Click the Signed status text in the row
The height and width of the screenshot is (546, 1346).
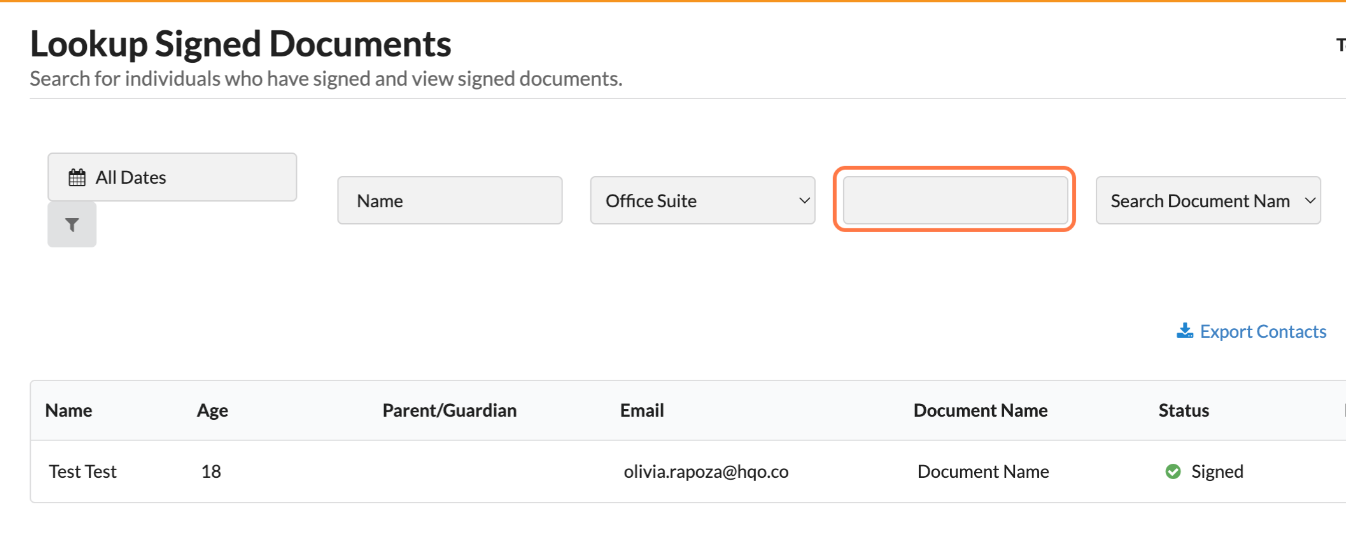1217,472
